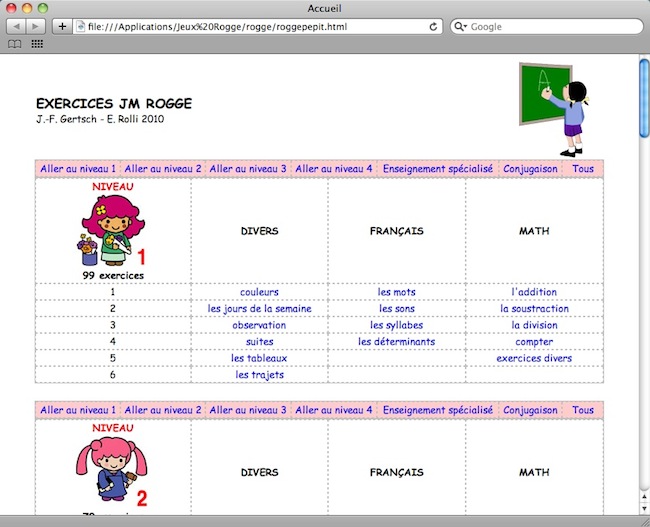Image resolution: width=650 pixels, height=527 pixels.
Task: Select 'Enseignement spécialisé' in first navigation row
Action: click(437, 169)
